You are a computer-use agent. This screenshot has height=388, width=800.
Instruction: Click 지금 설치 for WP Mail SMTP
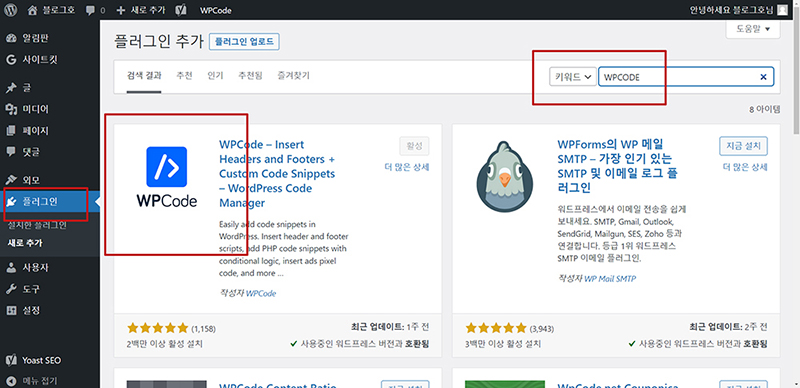pos(743,146)
